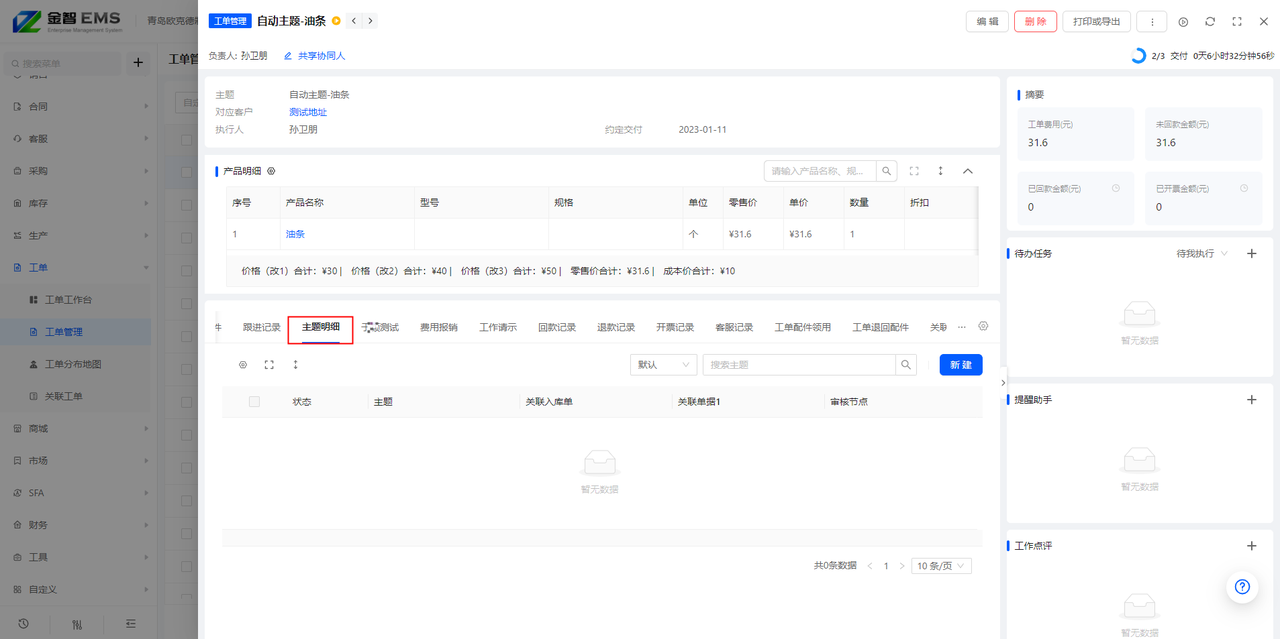Switch to the 跟进记录 tab
The image size is (1280, 639).
(262, 327)
